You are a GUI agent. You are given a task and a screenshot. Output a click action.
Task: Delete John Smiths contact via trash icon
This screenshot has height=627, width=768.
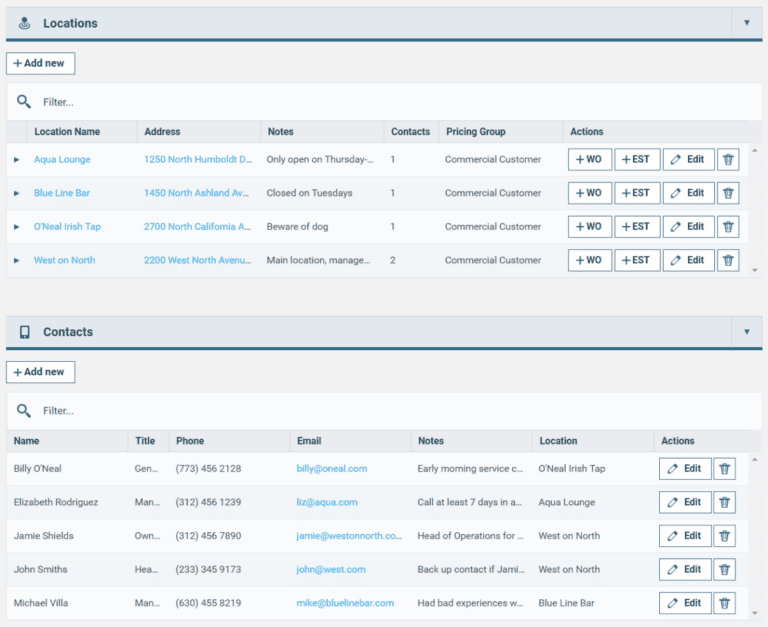click(x=725, y=570)
